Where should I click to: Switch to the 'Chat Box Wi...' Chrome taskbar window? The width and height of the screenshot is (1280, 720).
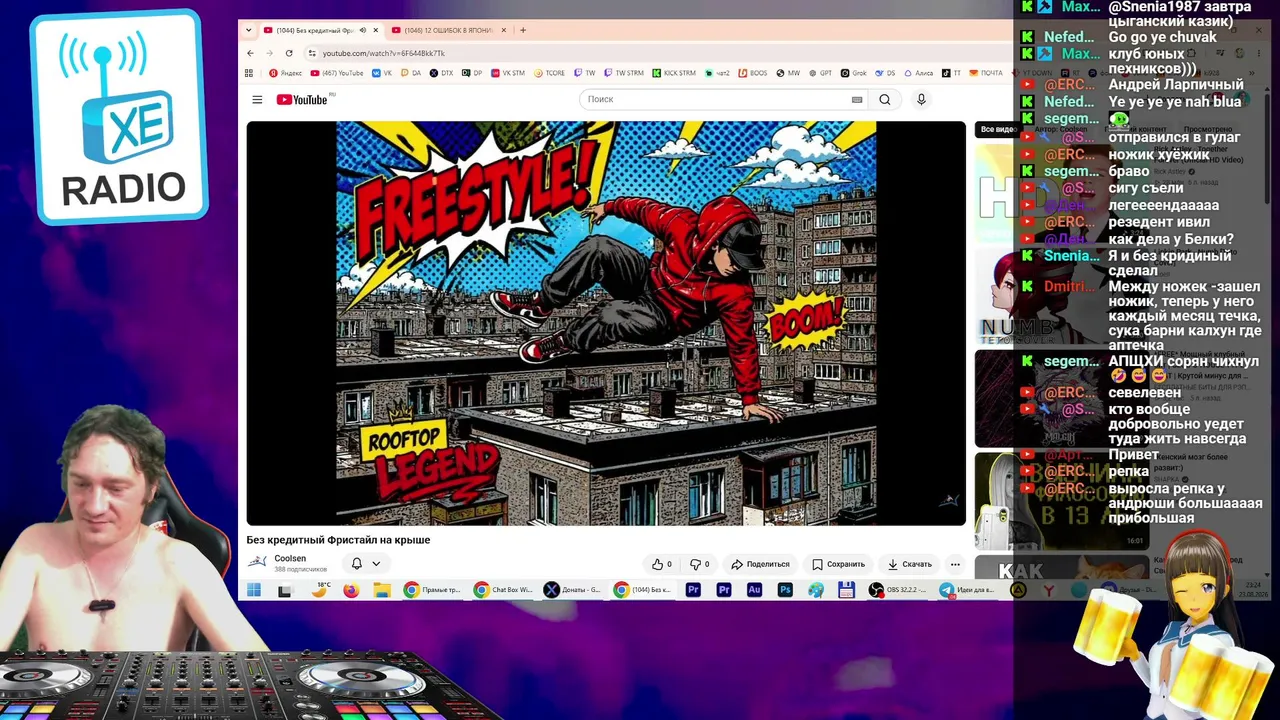(x=505, y=590)
